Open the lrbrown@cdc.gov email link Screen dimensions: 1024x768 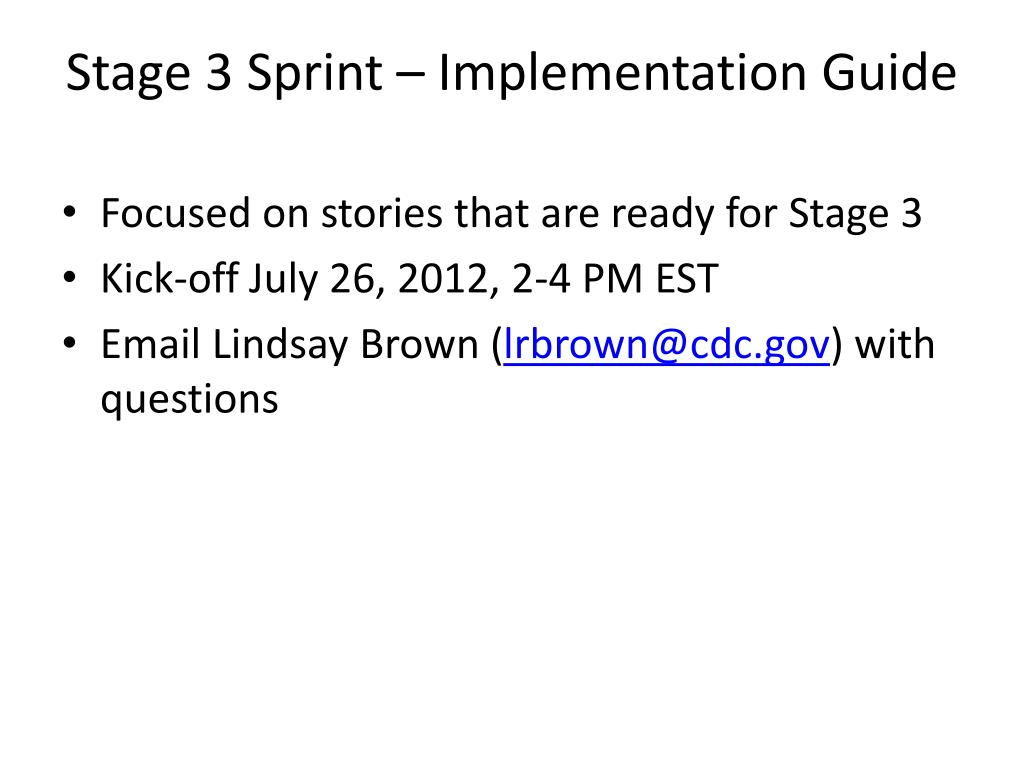pos(667,346)
